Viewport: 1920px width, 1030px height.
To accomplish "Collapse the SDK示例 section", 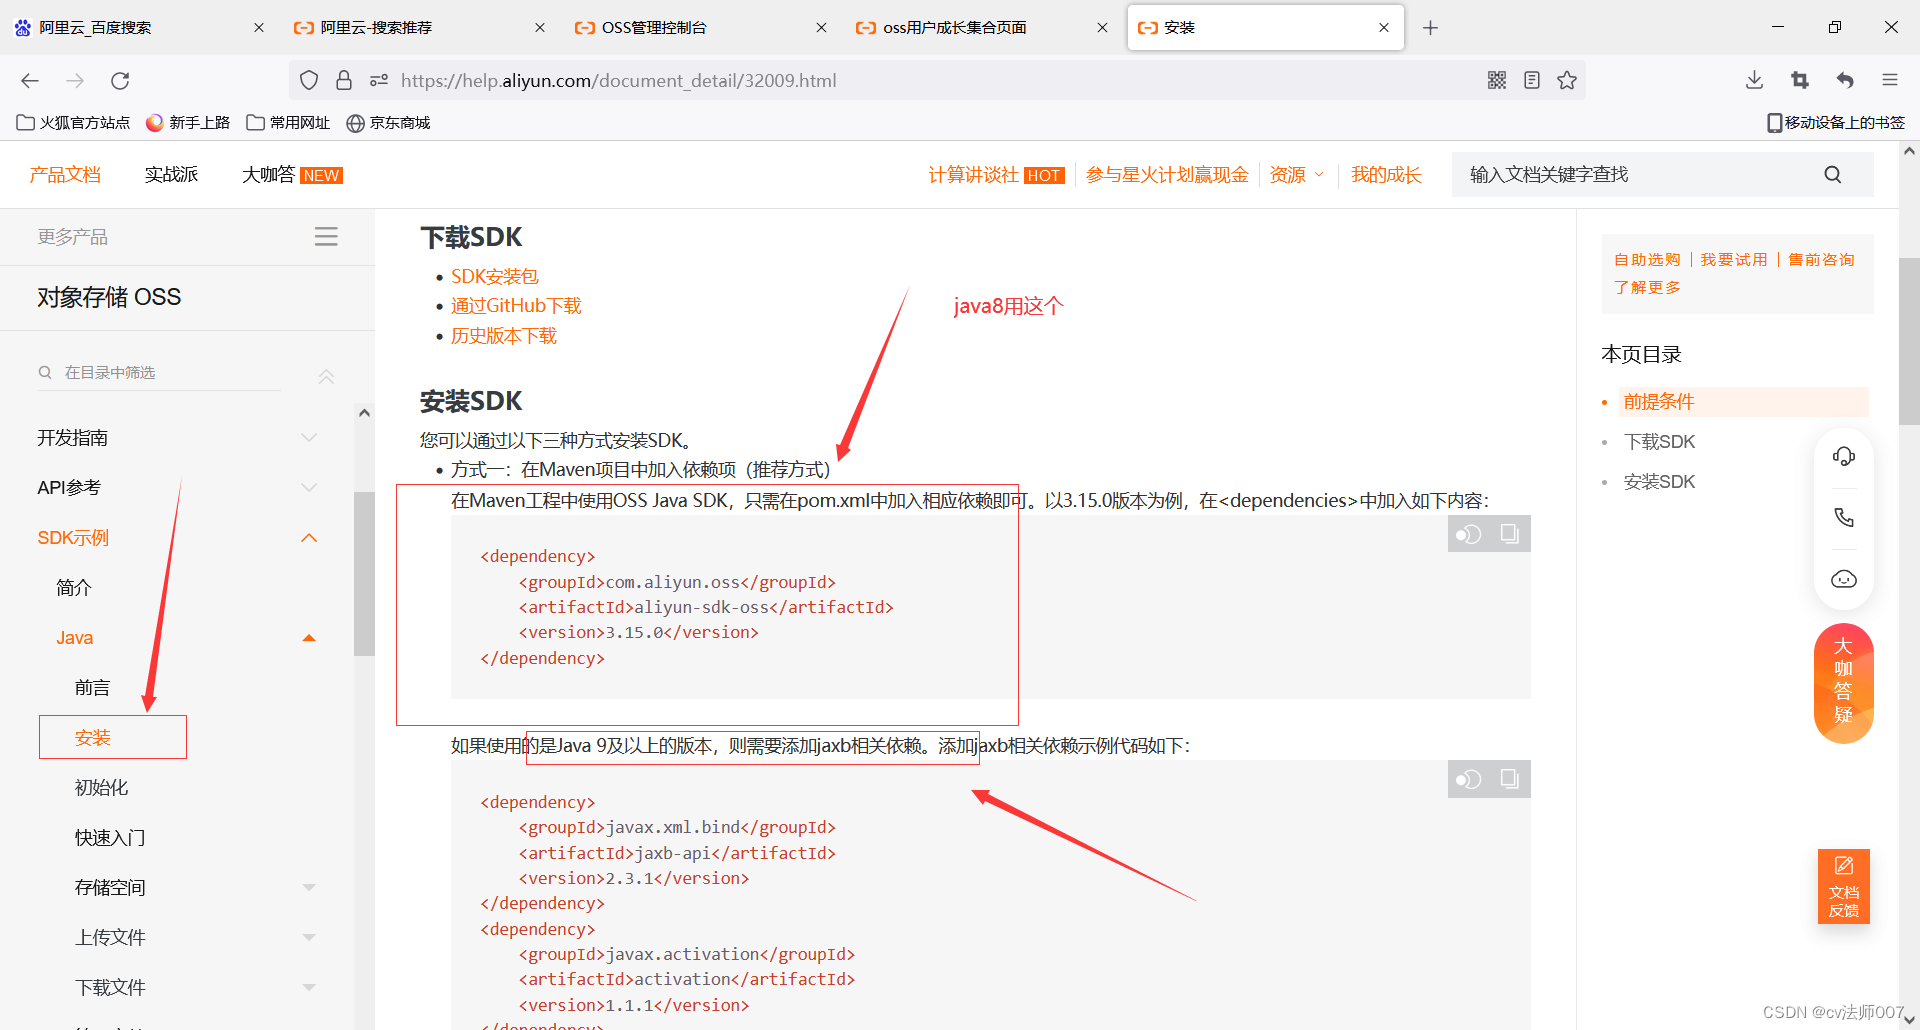I will [x=309, y=538].
